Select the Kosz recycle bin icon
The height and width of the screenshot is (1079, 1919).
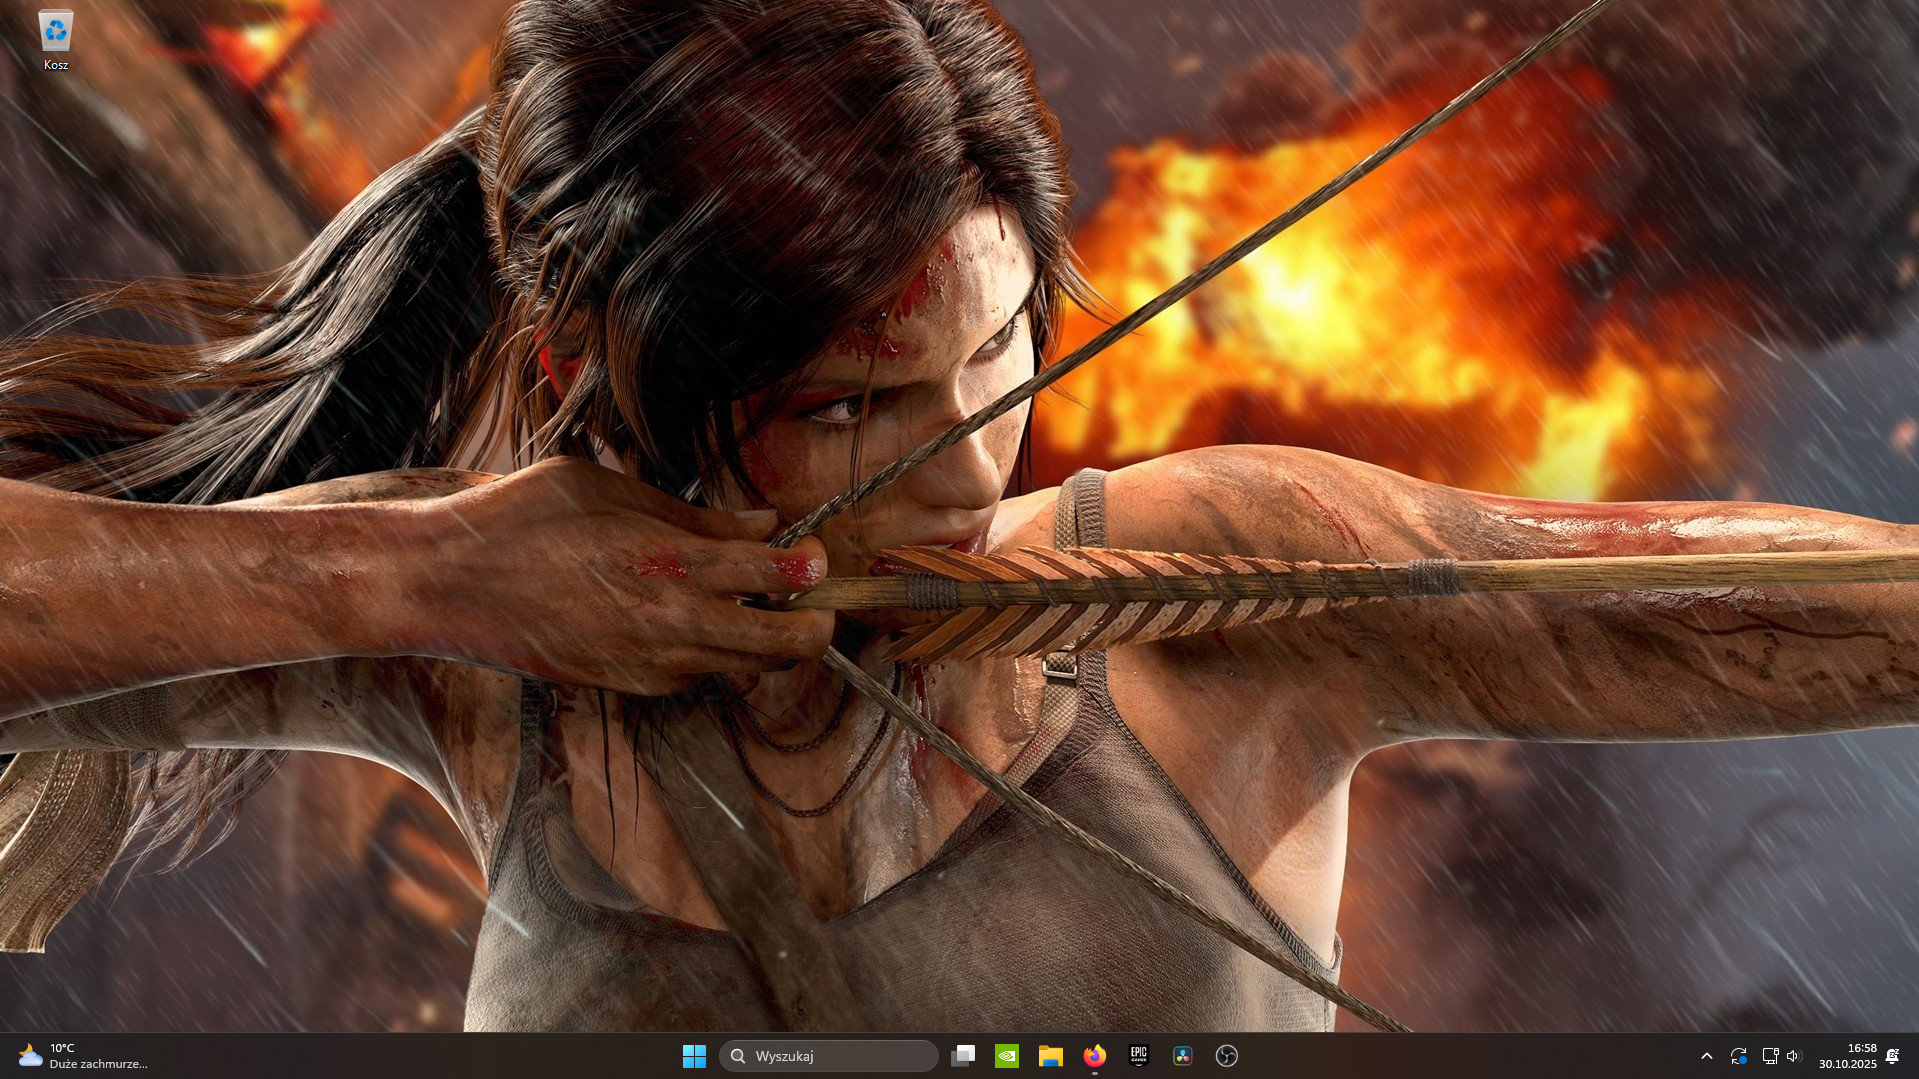56,41
